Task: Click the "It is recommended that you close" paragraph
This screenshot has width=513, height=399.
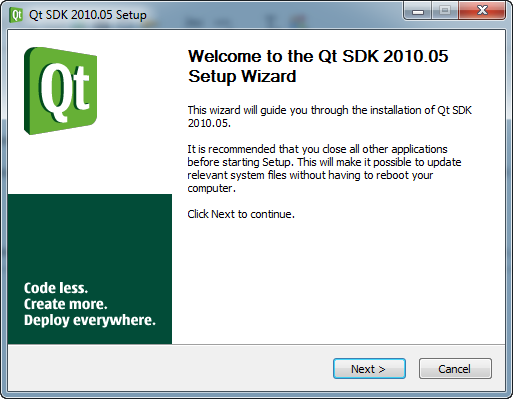Action: (324, 169)
